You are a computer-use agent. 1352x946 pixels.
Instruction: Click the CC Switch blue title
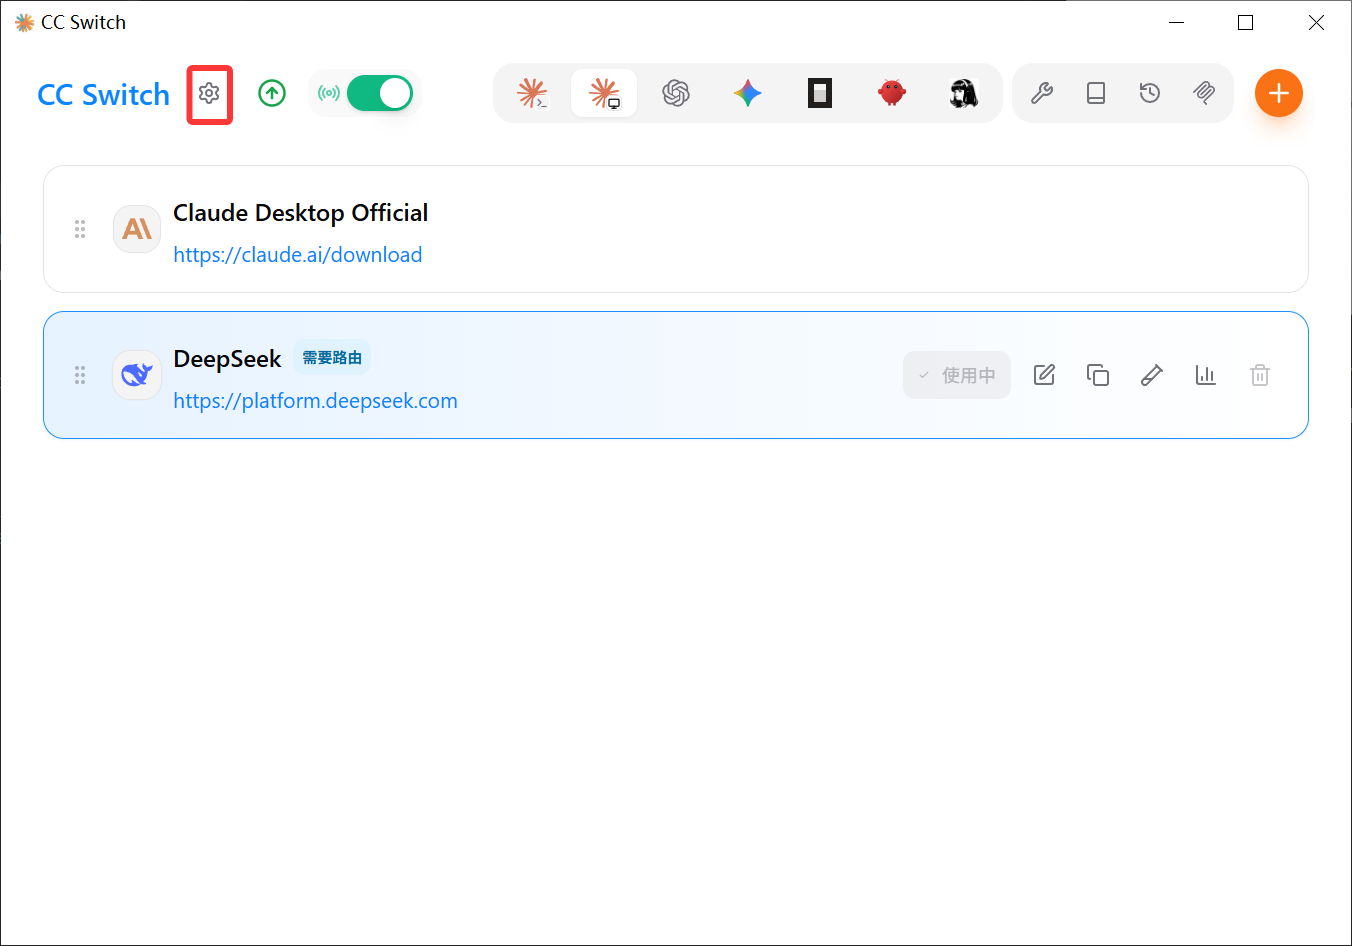(x=103, y=95)
